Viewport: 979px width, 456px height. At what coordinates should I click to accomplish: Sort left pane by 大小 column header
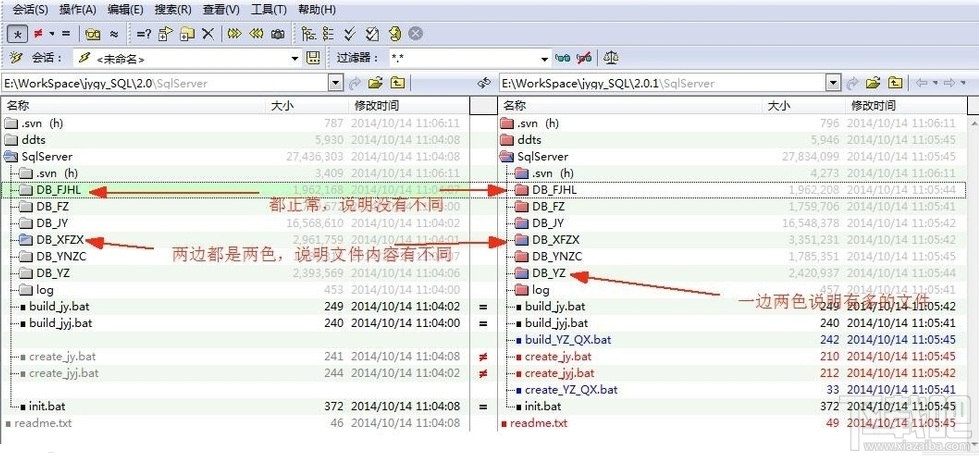click(x=307, y=106)
